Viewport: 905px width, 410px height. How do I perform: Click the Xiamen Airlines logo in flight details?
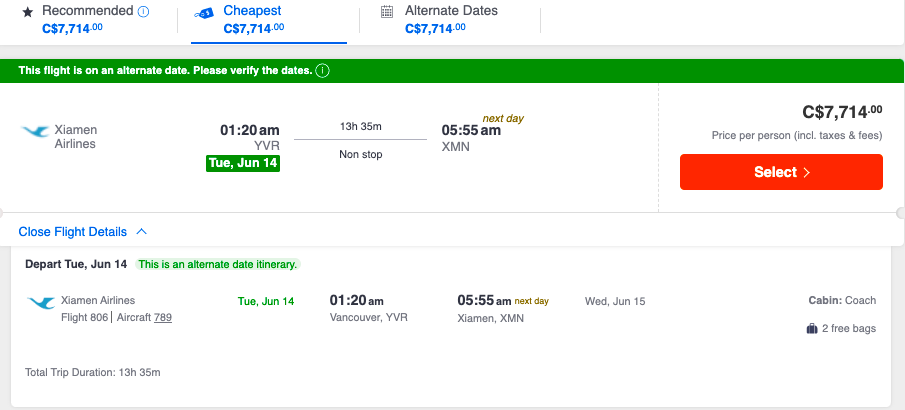point(41,302)
